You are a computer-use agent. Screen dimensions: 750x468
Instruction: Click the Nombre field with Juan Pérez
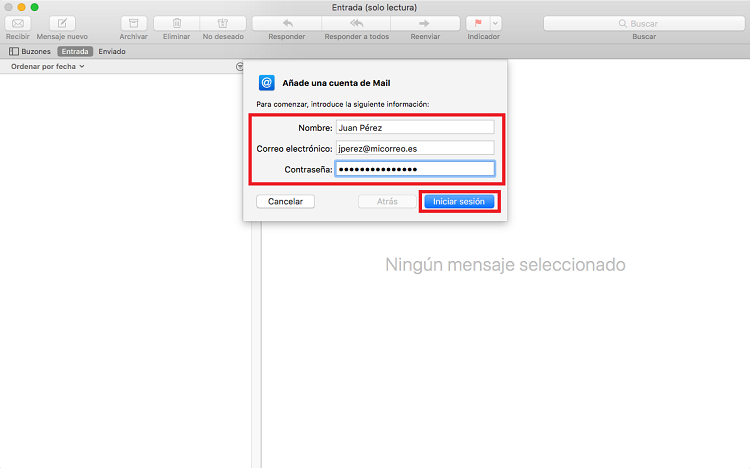(415, 127)
